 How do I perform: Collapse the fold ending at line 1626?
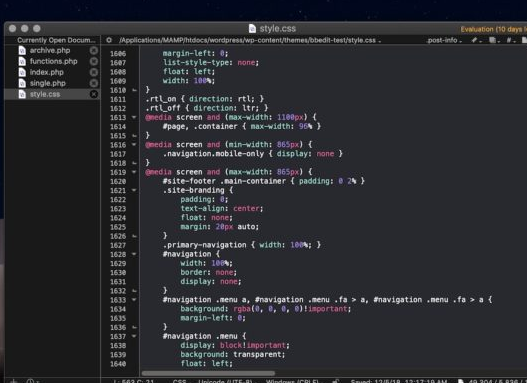click(x=134, y=236)
